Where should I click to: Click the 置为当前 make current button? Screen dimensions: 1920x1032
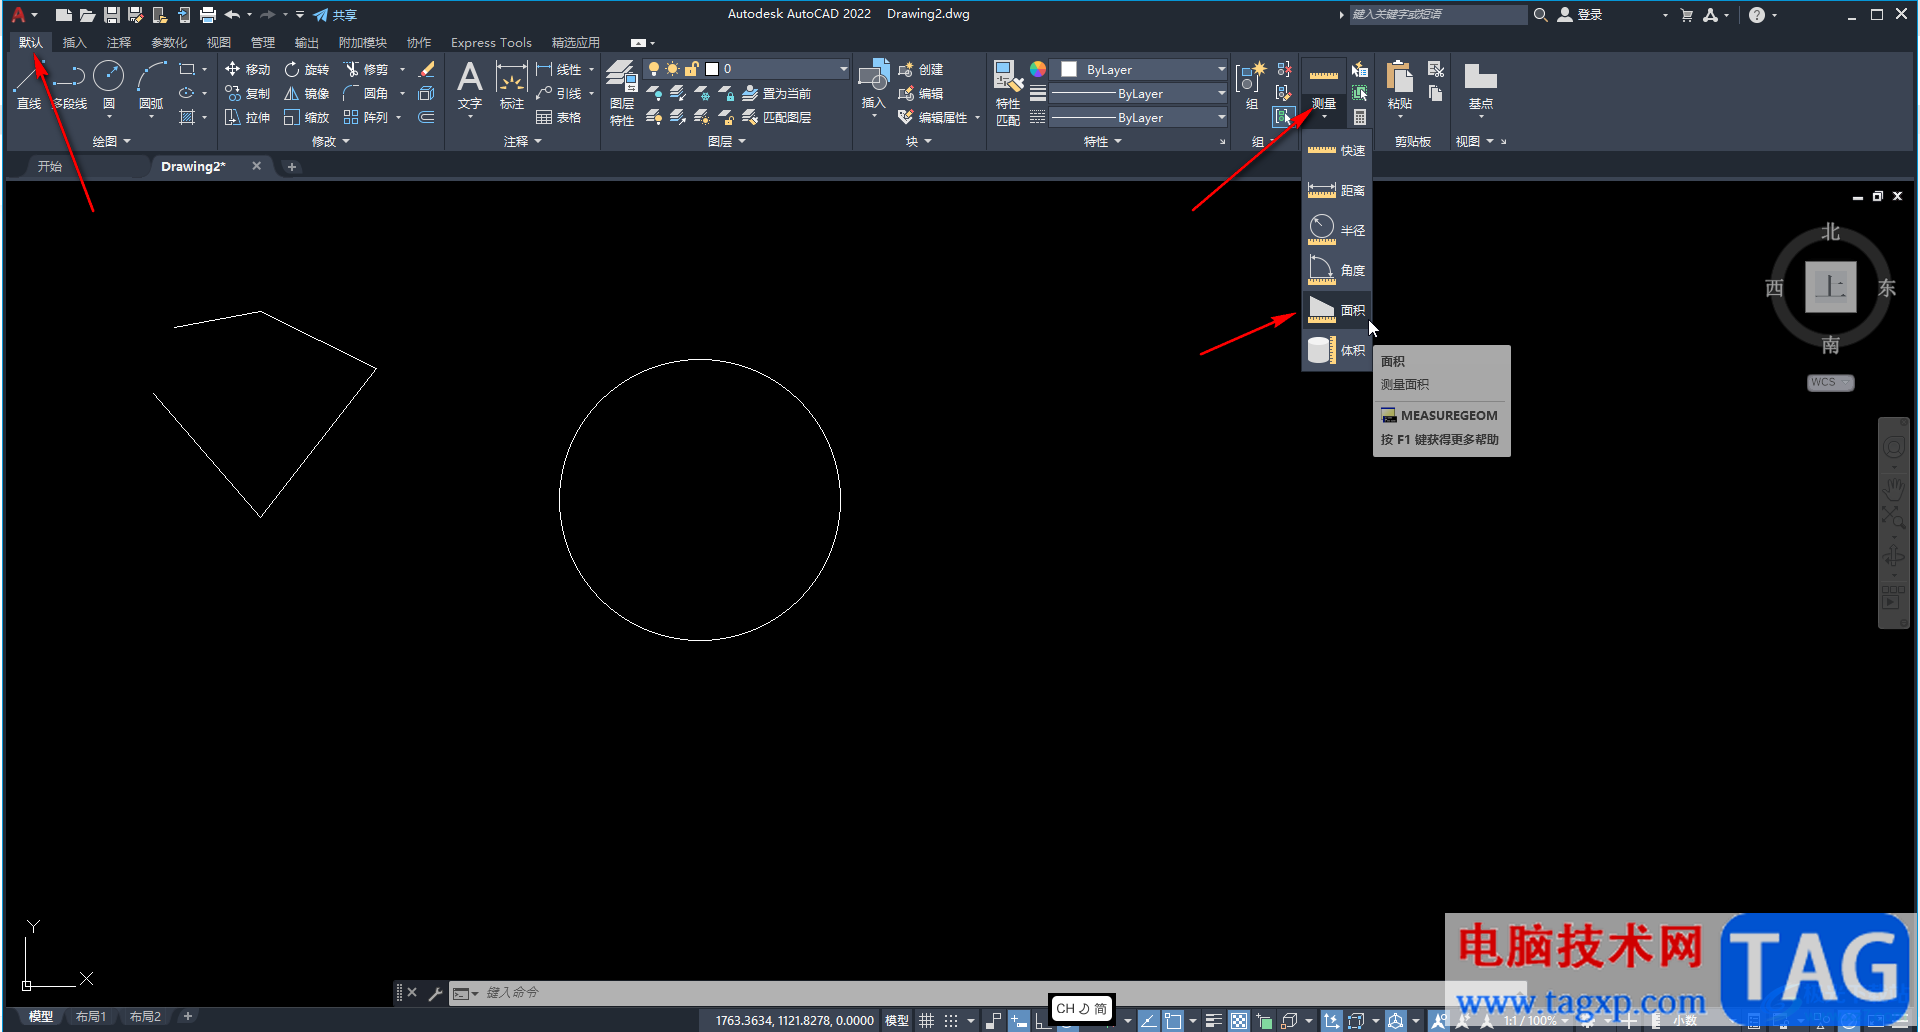point(776,93)
